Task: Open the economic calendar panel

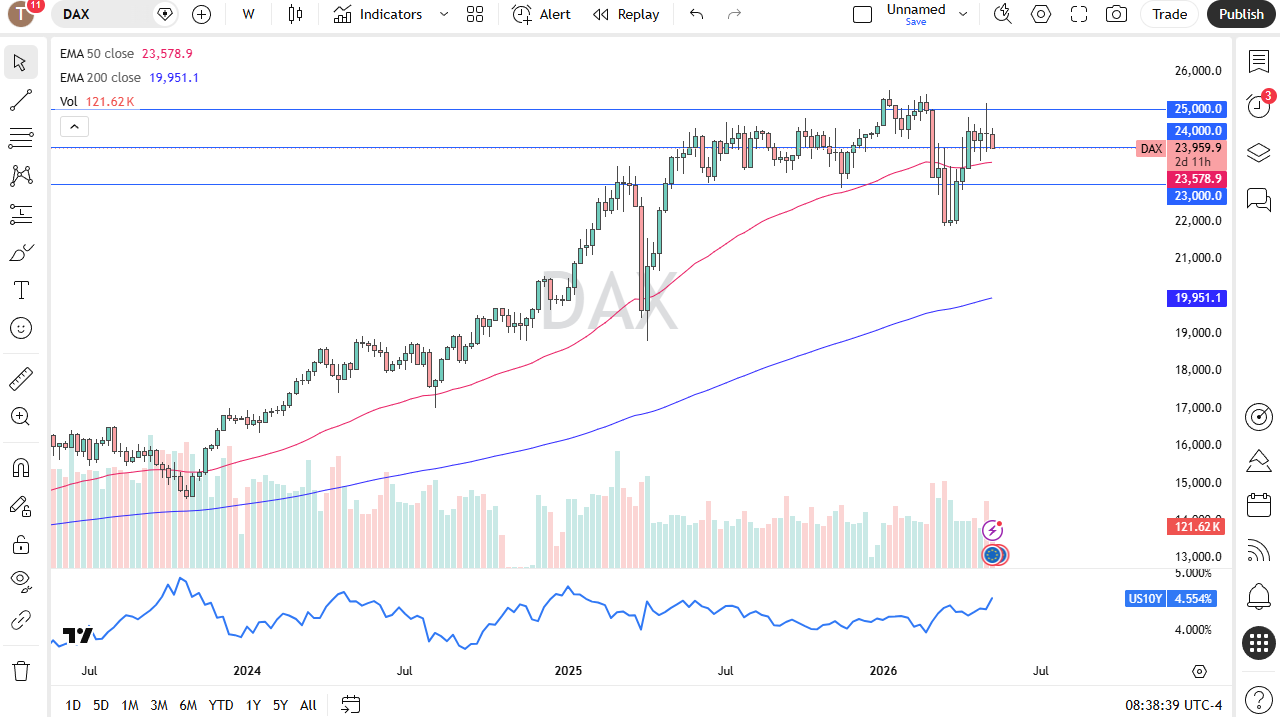Action: click(x=1258, y=506)
